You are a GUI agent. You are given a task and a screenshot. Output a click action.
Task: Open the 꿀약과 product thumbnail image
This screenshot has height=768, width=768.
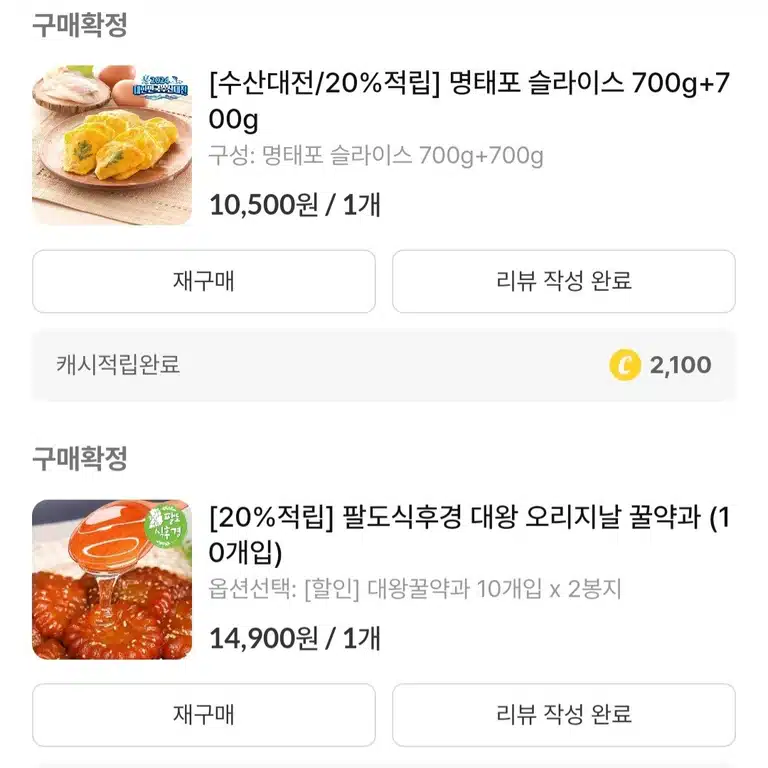pyautogui.click(x=112, y=579)
